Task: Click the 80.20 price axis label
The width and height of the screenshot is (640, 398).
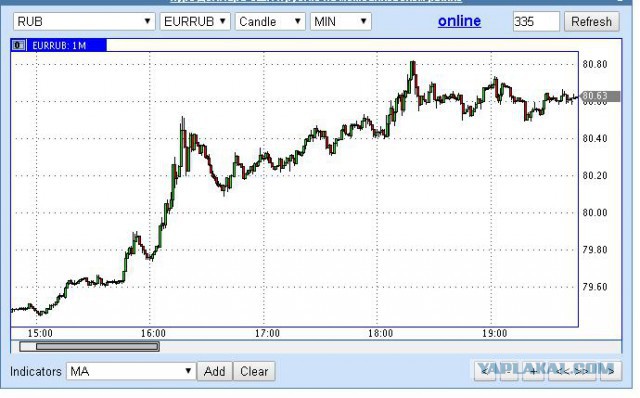Action: (595, 176)
